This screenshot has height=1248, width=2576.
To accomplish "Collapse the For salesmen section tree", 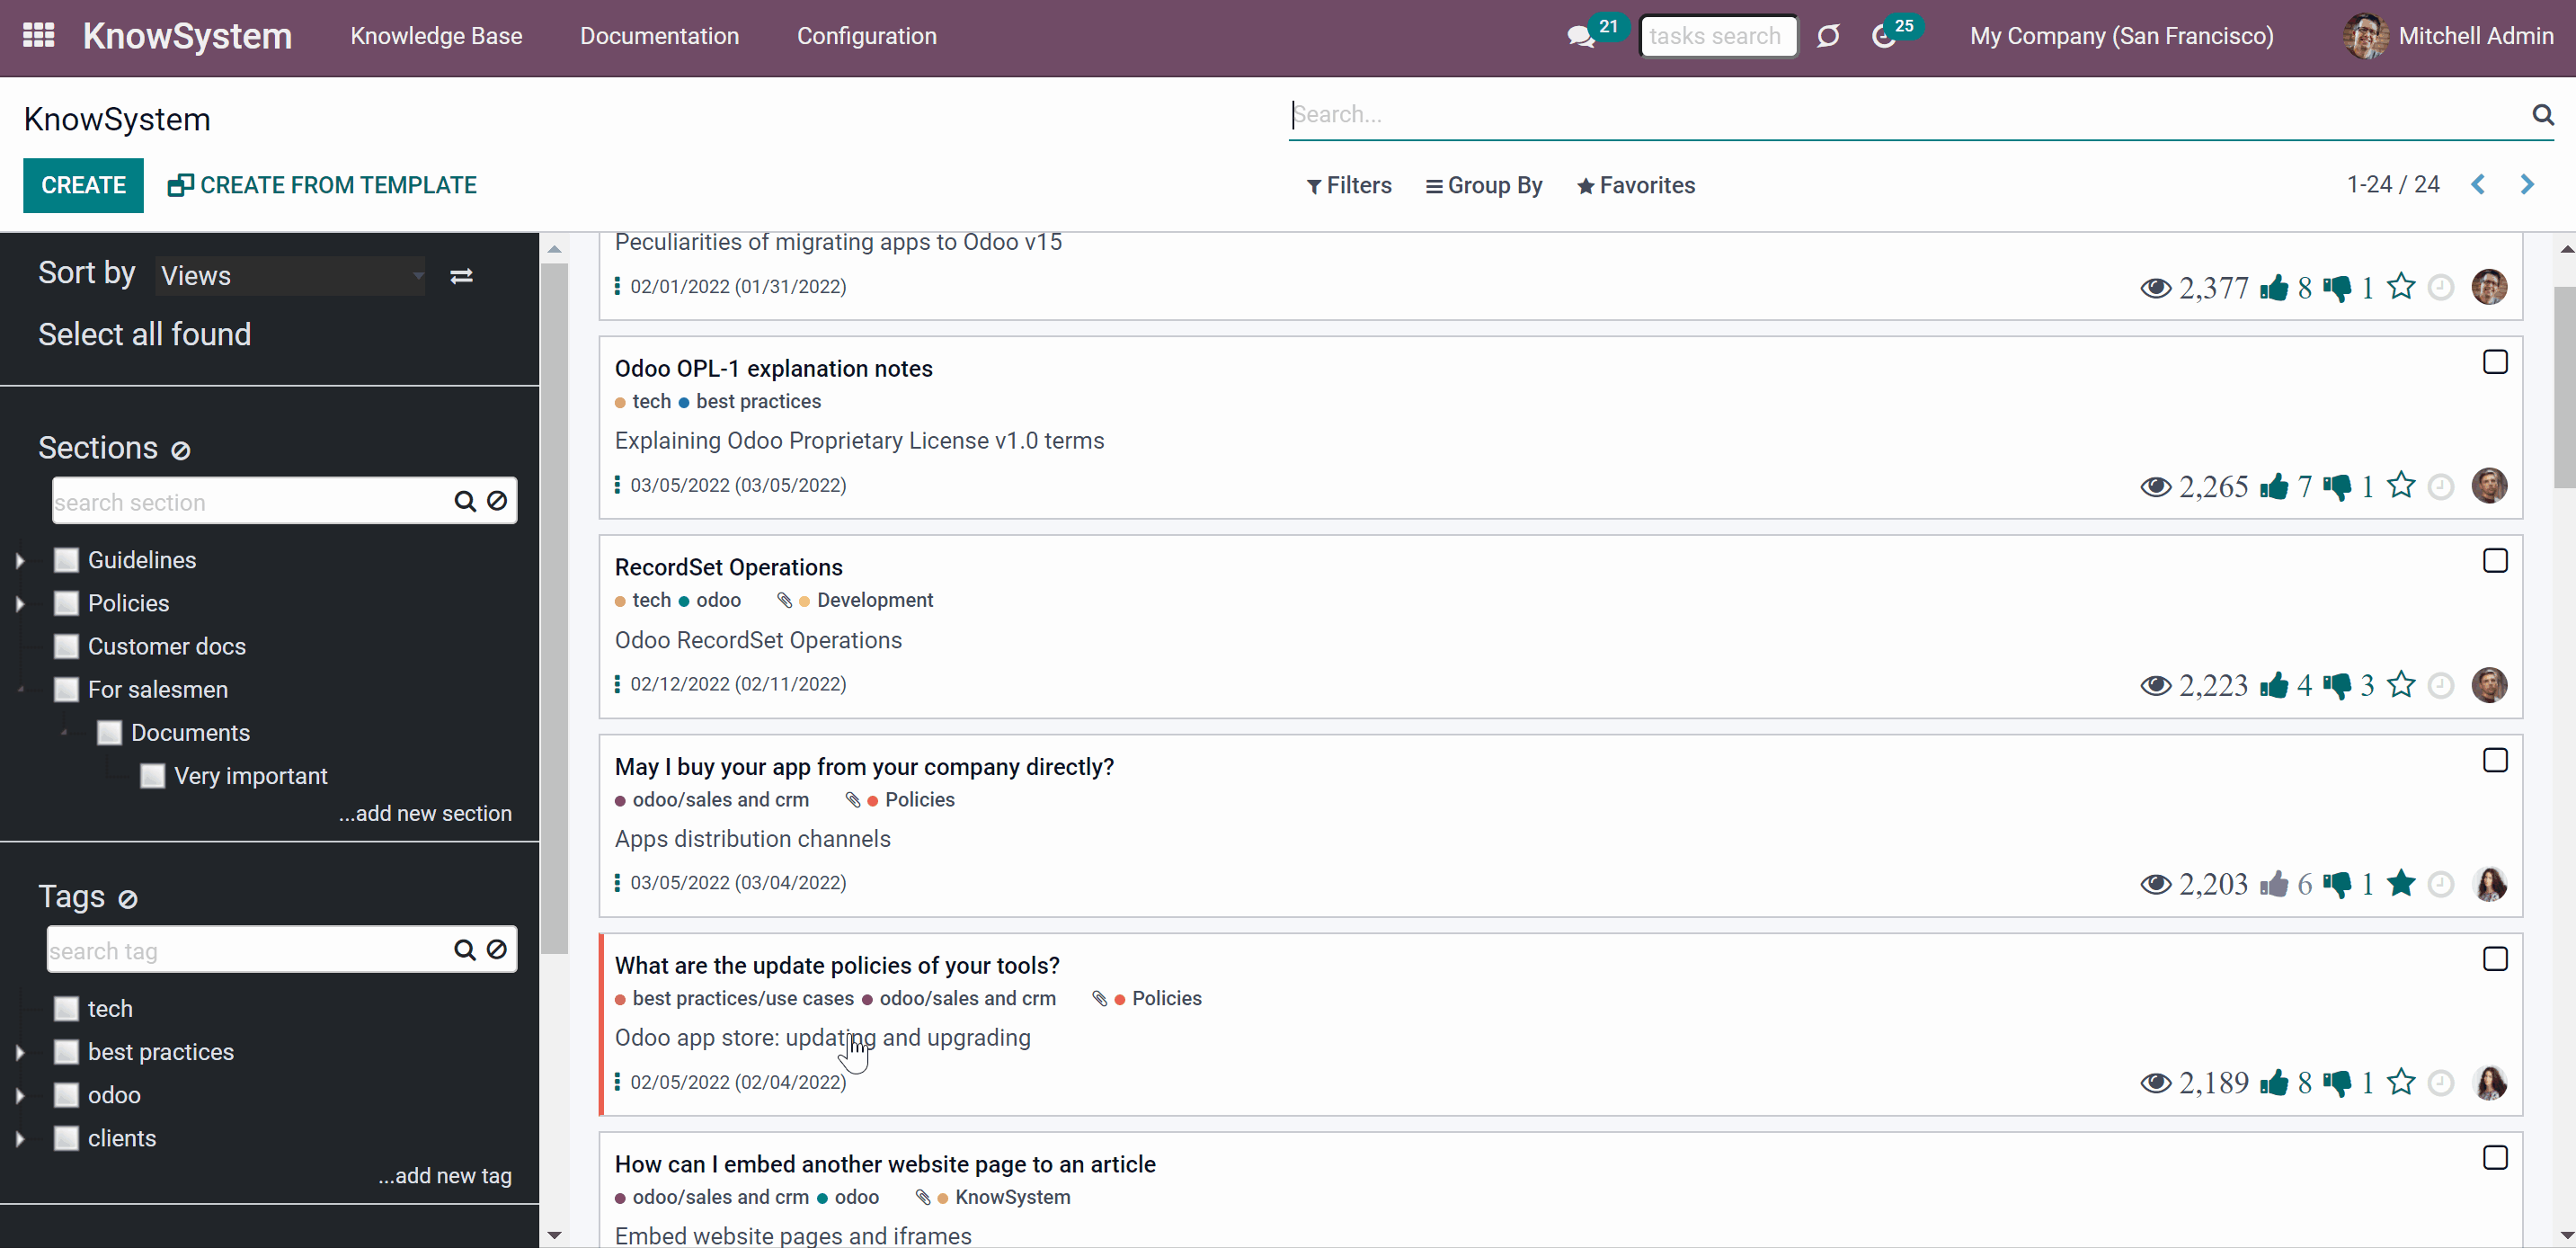I will (x=20, y=690).
